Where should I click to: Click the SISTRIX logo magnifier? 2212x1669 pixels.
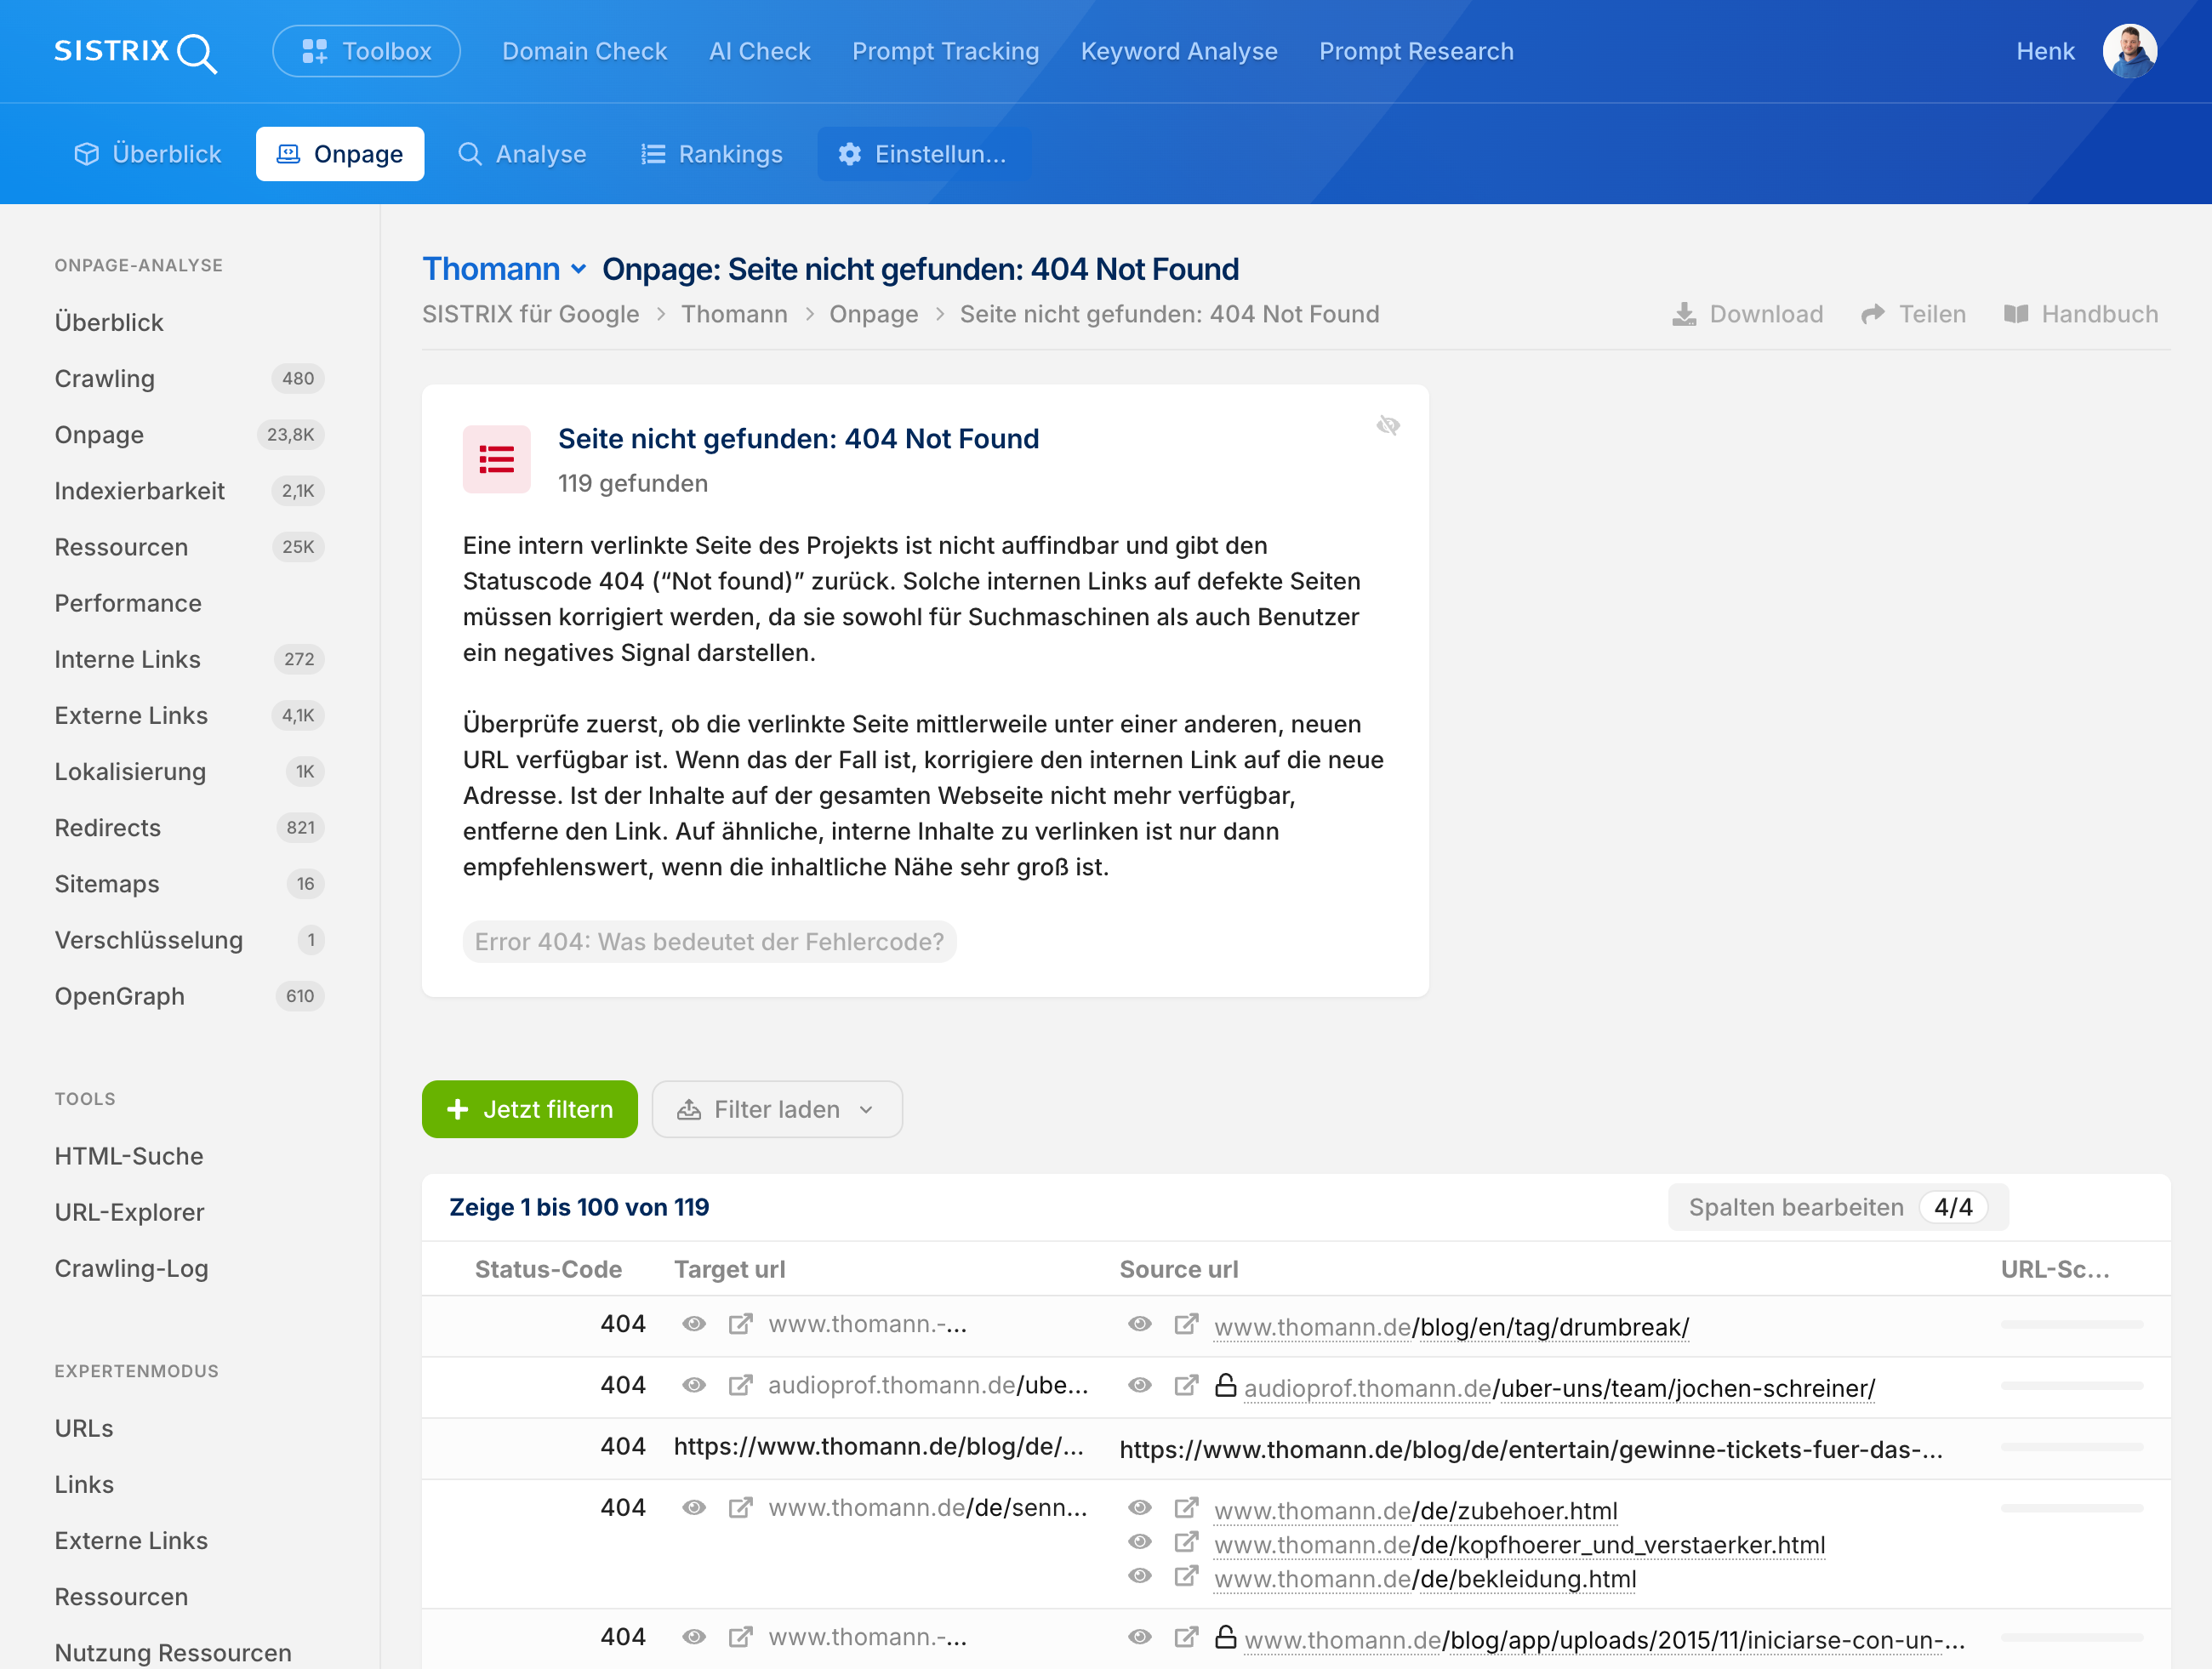(x=197, y=54)
